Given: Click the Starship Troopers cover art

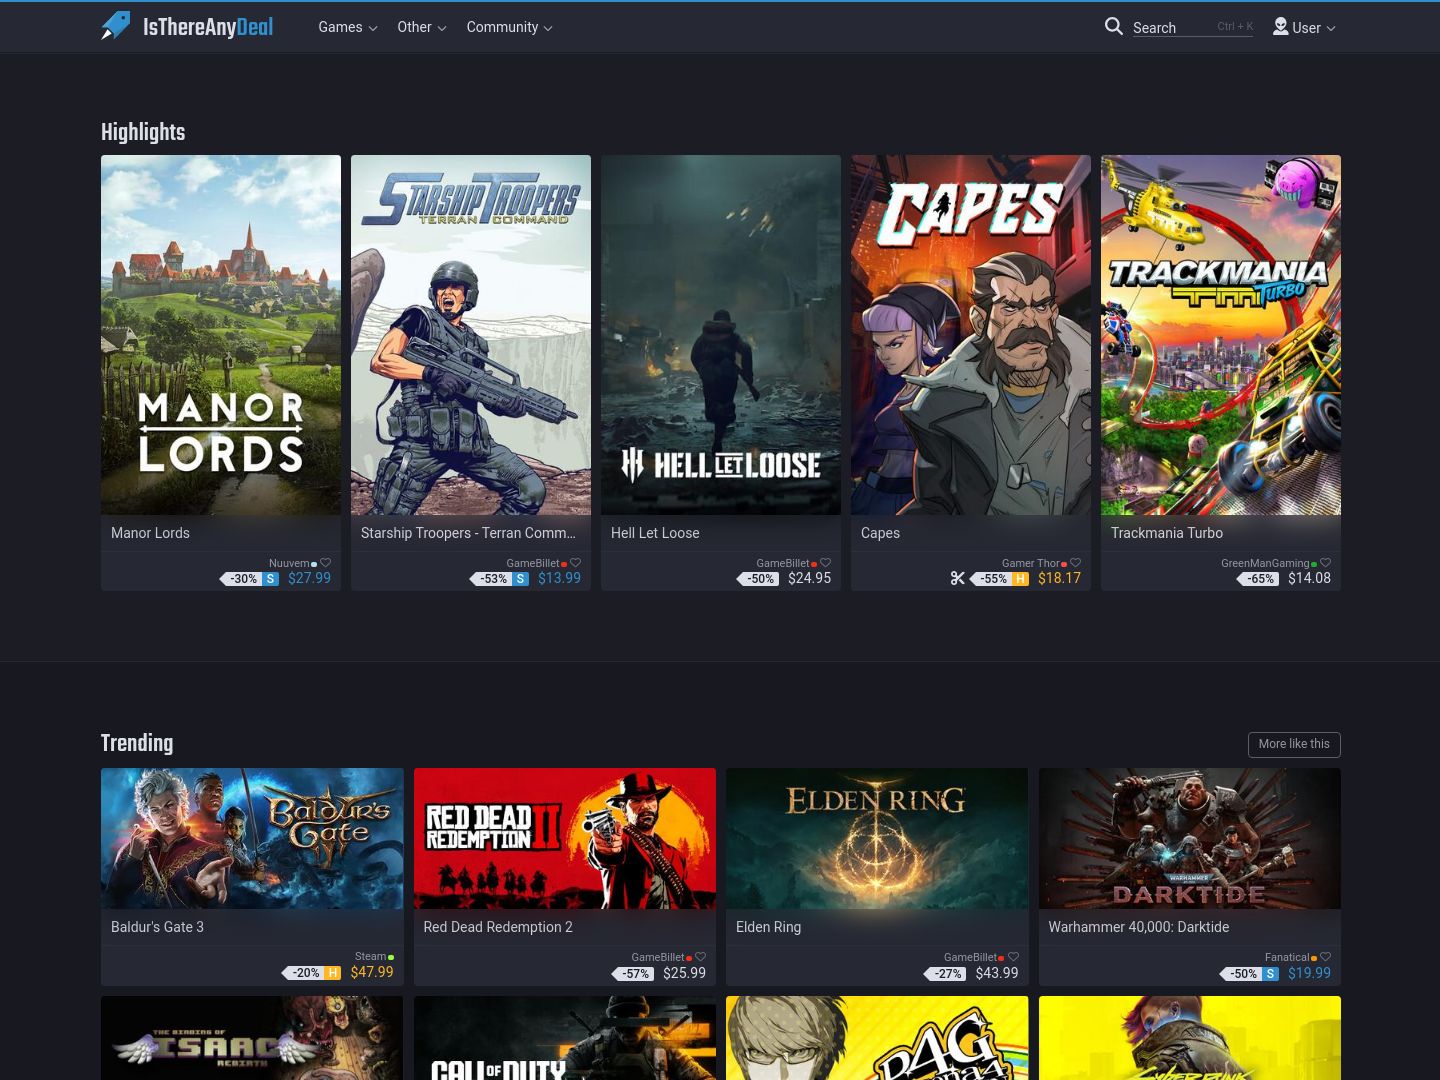Looking at the screenshot, I should point(471,335).
